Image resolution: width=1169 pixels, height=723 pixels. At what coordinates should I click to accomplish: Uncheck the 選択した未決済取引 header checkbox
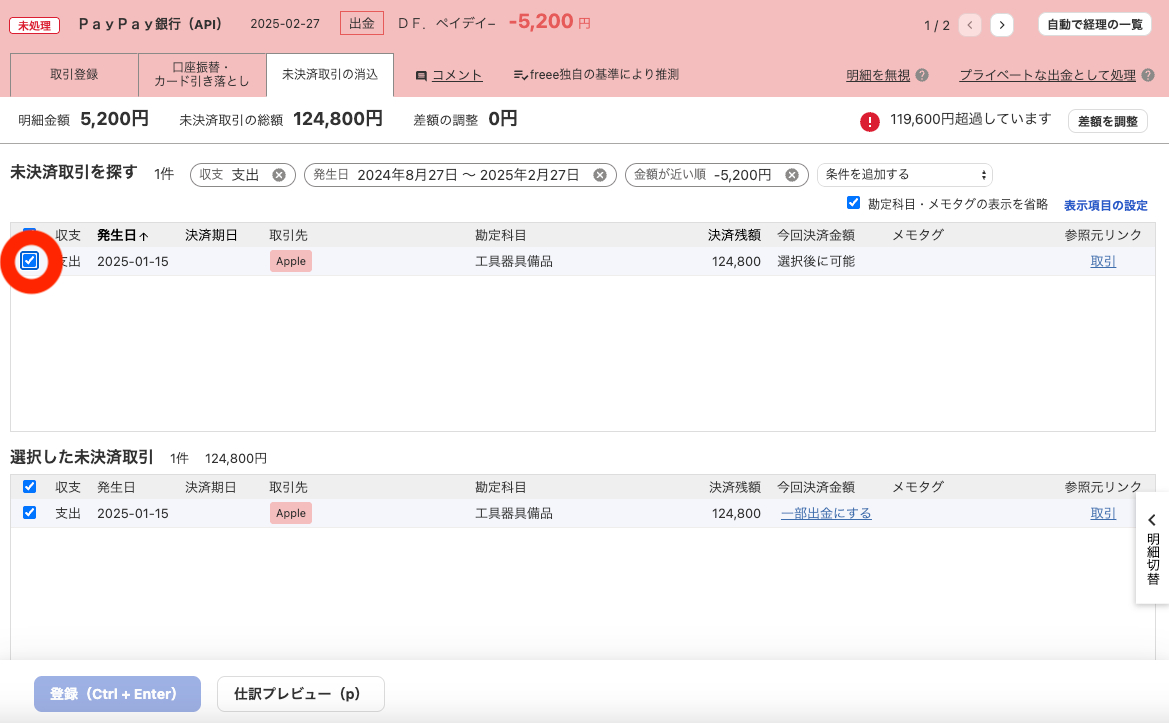click(28, 487)
